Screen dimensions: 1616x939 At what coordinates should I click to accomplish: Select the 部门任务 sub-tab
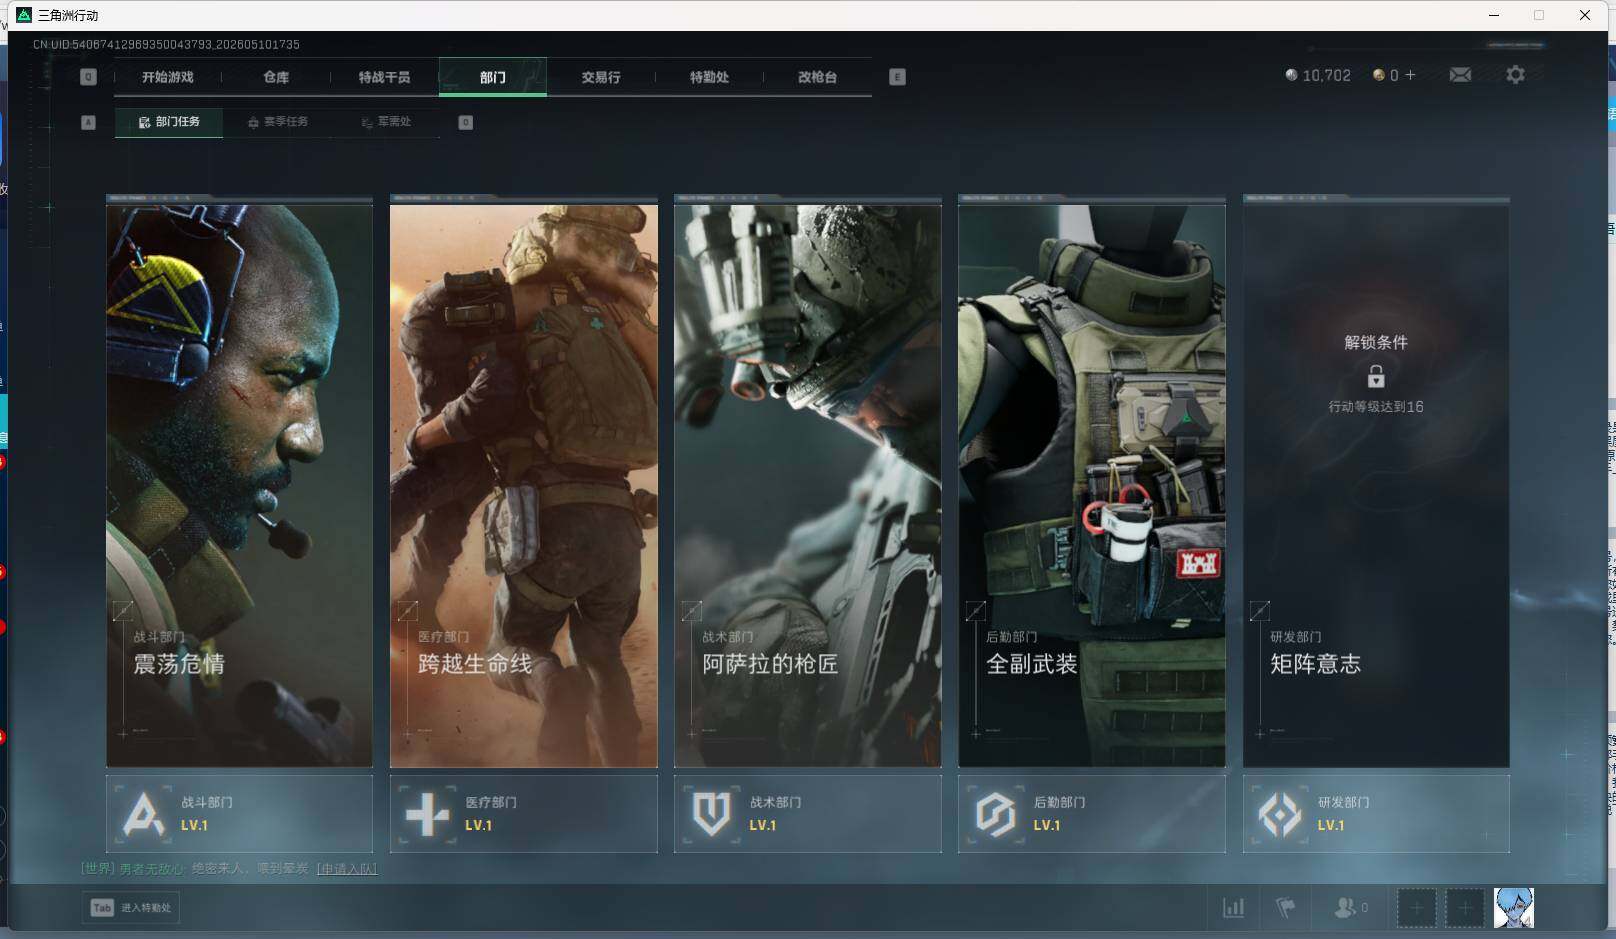click(x=169, y=122)
